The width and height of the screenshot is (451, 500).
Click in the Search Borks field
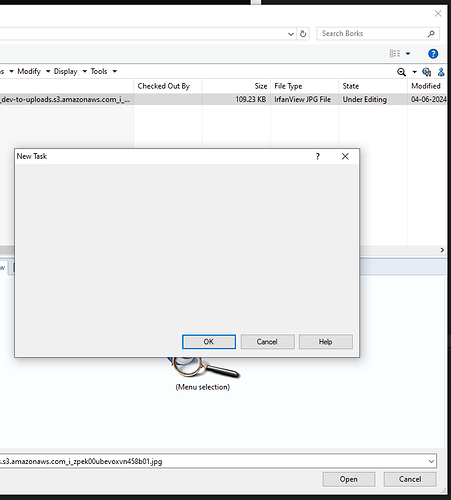pos(373,34)
